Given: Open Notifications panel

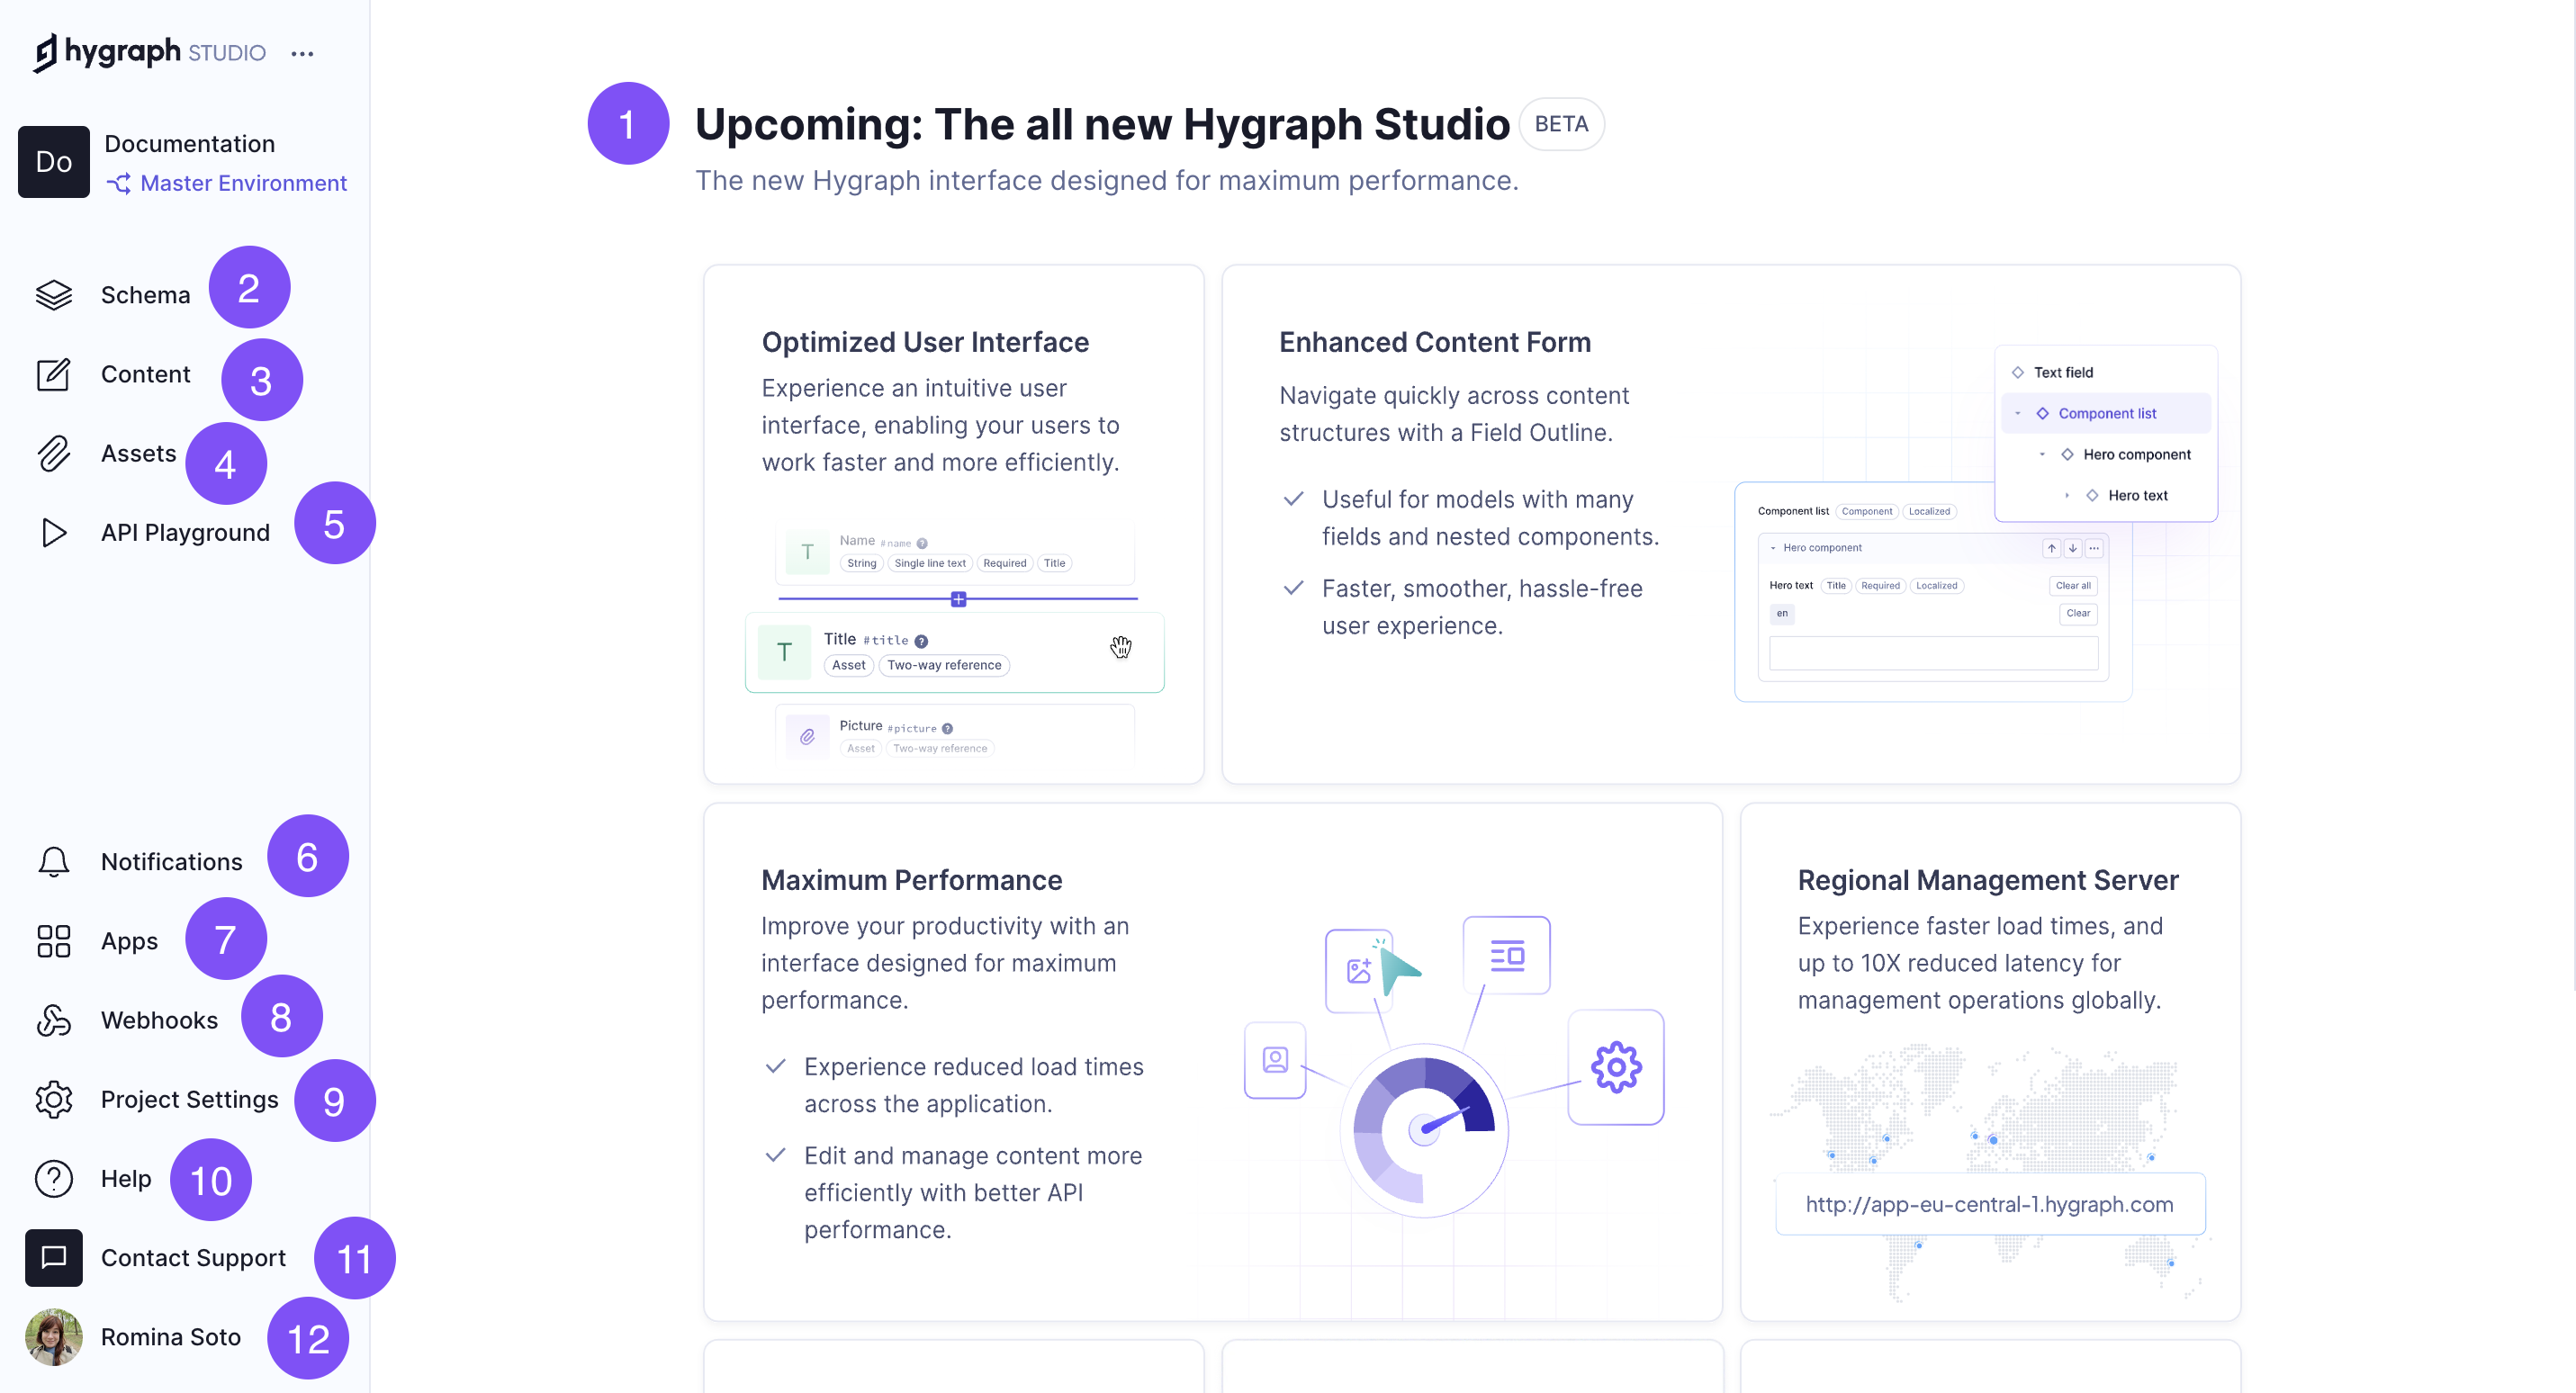Looking at the screenshot, I should point(172,859).
